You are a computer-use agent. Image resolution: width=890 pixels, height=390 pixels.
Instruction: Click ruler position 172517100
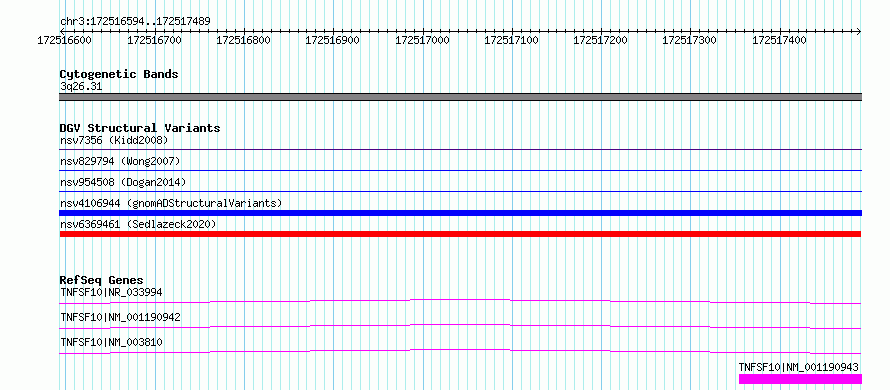pyautogui.click(x=511, y=40)
